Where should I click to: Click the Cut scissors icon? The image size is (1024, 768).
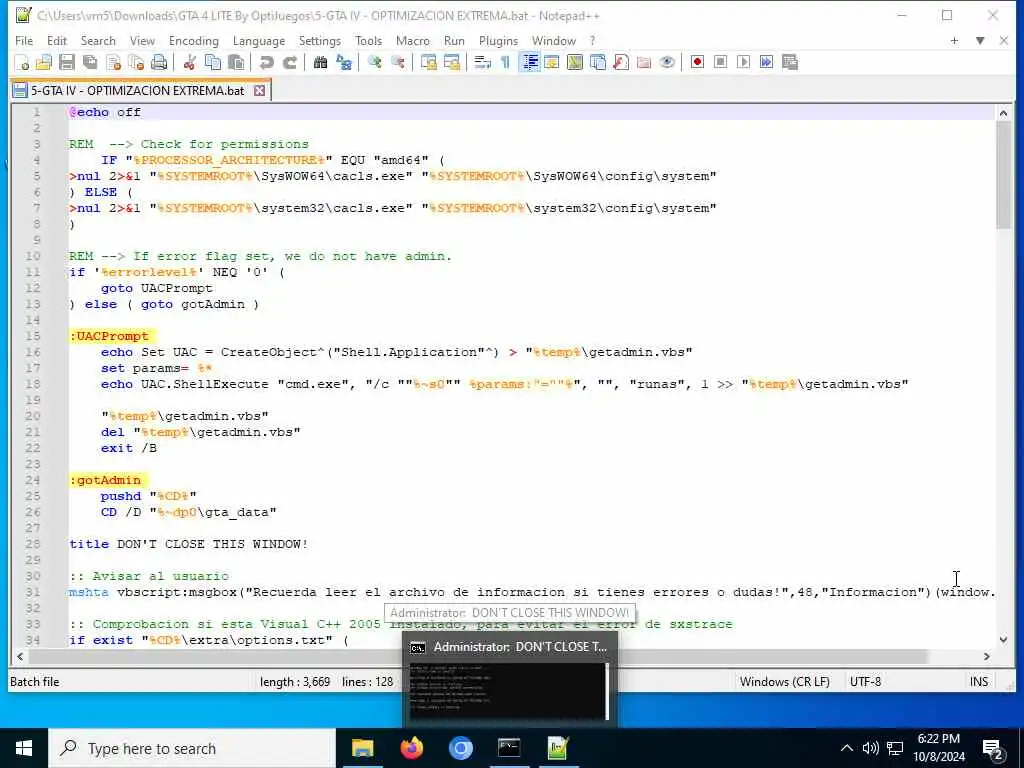coord(189,62)
